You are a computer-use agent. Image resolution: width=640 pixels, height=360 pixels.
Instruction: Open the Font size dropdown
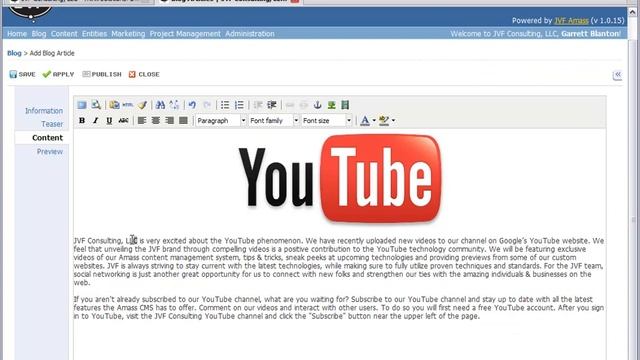pos(327,120)
